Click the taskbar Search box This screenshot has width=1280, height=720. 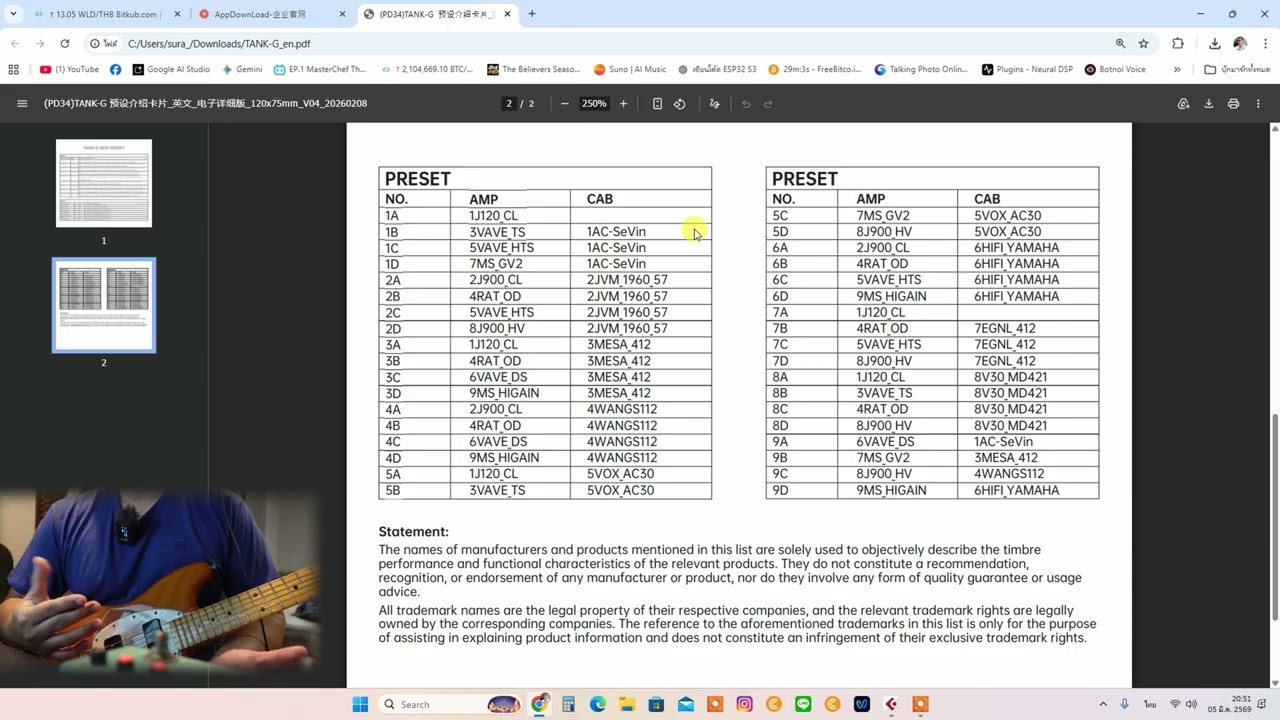pyautogui.click(x=452, y=705)
